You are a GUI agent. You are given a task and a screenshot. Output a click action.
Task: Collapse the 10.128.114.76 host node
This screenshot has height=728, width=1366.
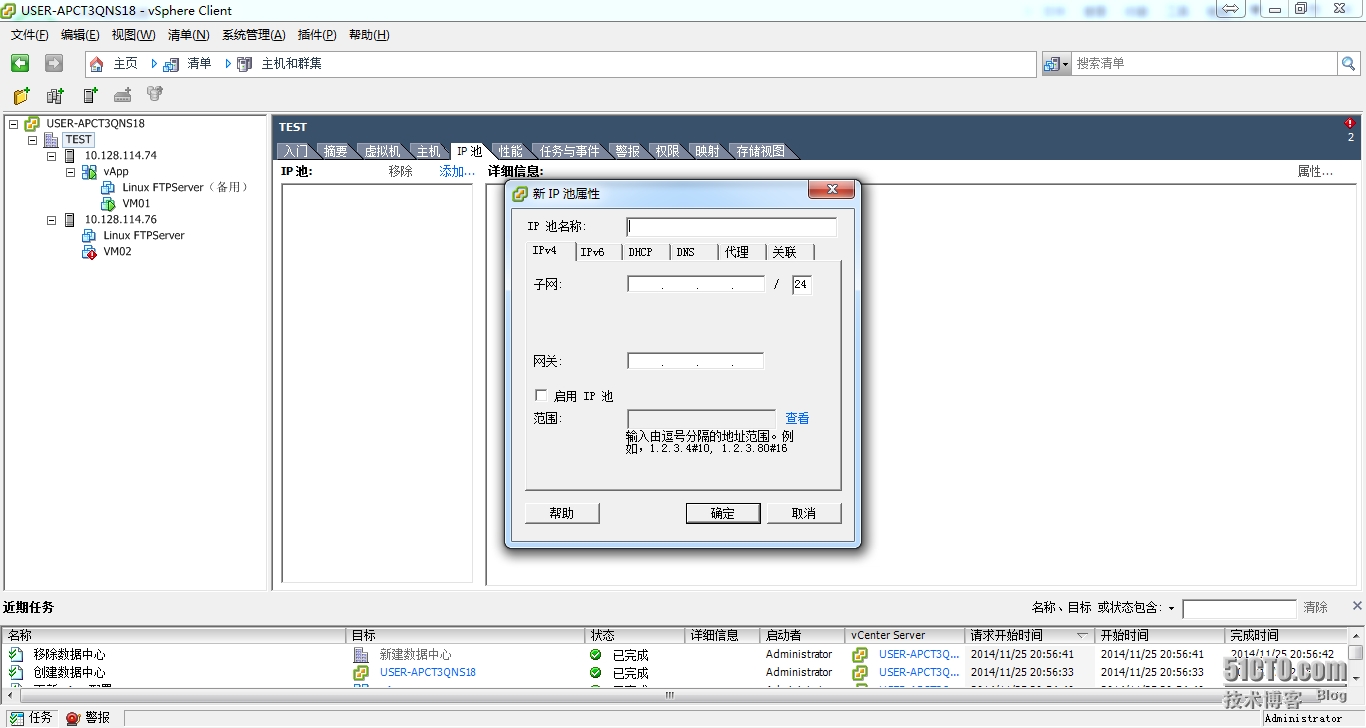point(51,220)
